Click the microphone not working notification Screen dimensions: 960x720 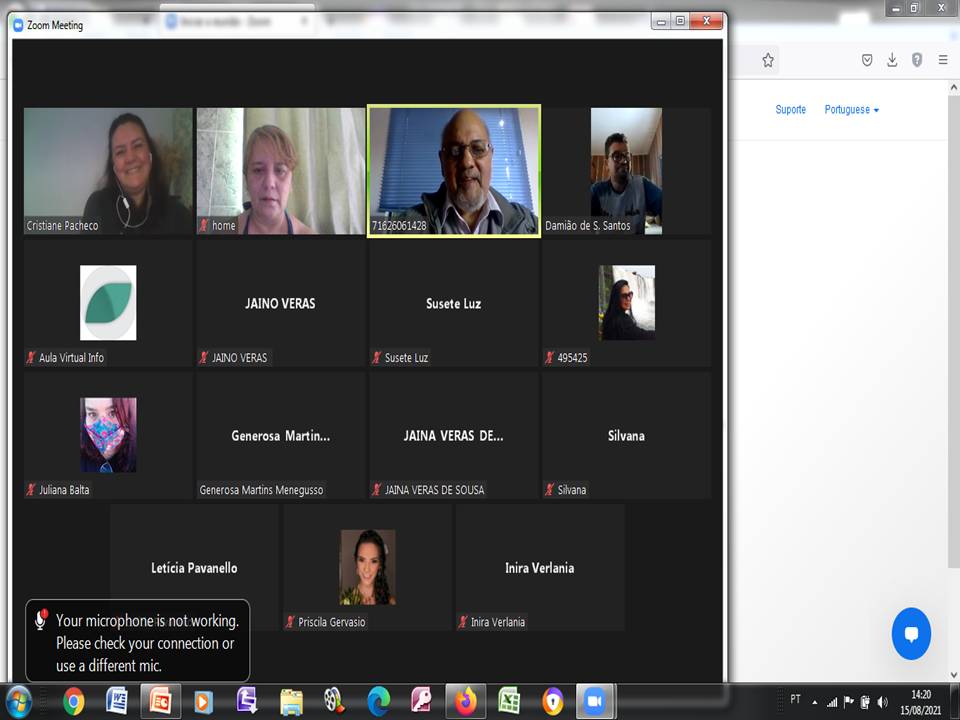click(138, 641)
